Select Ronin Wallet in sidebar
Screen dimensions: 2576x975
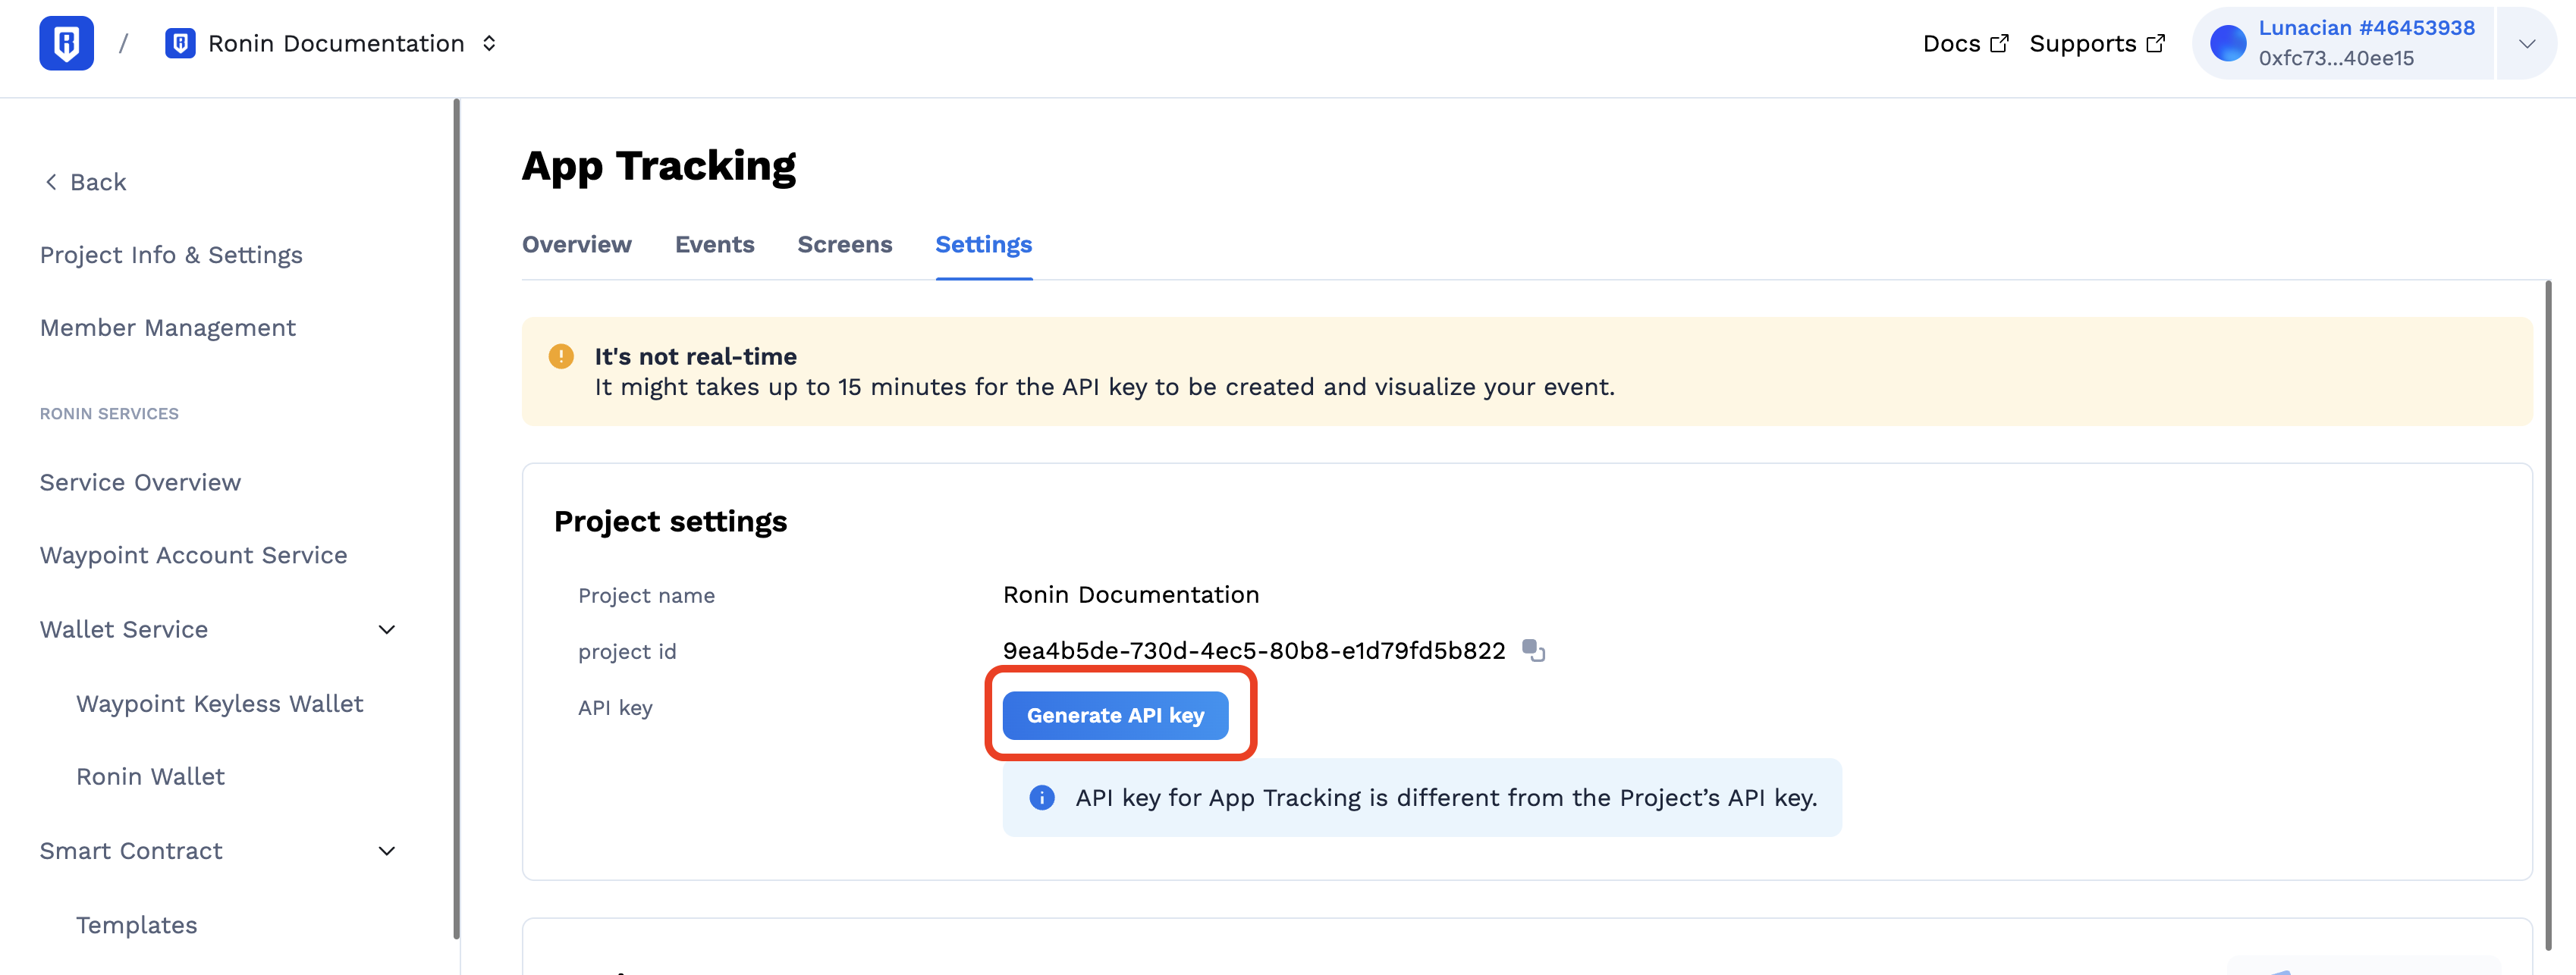tap(150, 776)
